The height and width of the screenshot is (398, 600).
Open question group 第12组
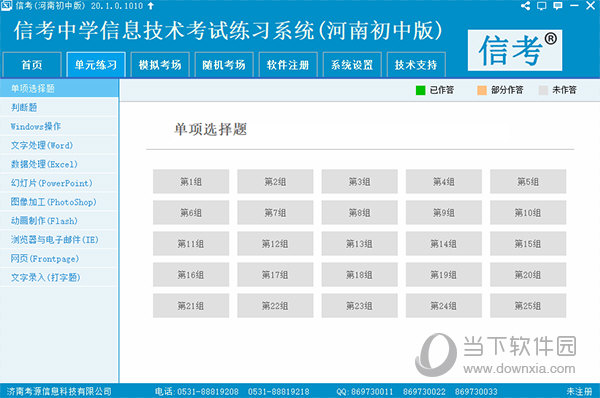275,243
